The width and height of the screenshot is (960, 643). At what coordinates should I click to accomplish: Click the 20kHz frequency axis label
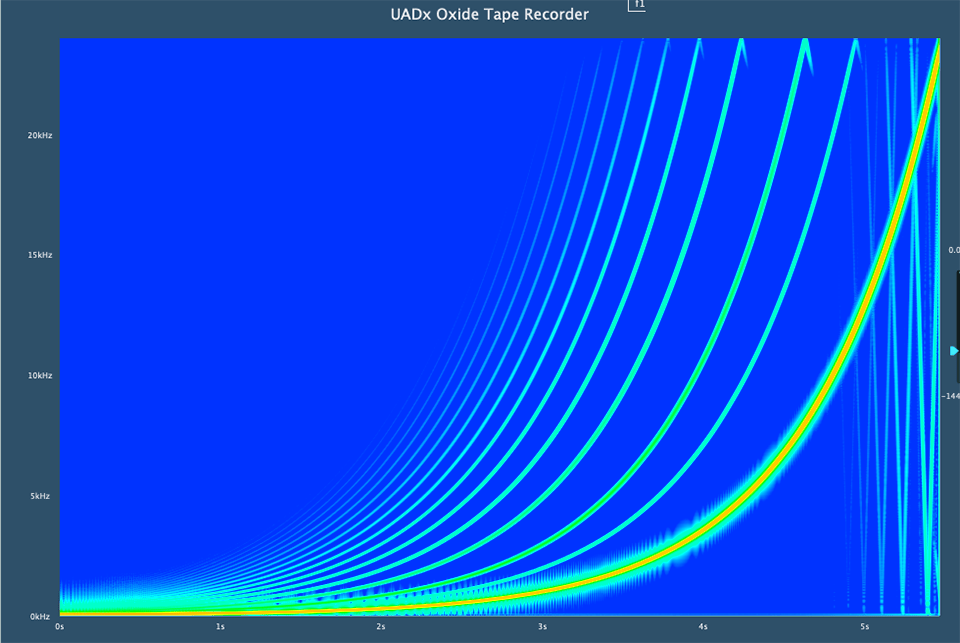tap(40, 135)
